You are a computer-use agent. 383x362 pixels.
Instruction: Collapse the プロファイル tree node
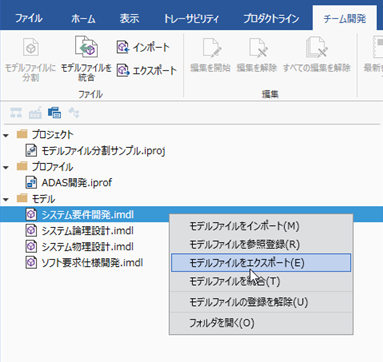click(x=6, y=167)
